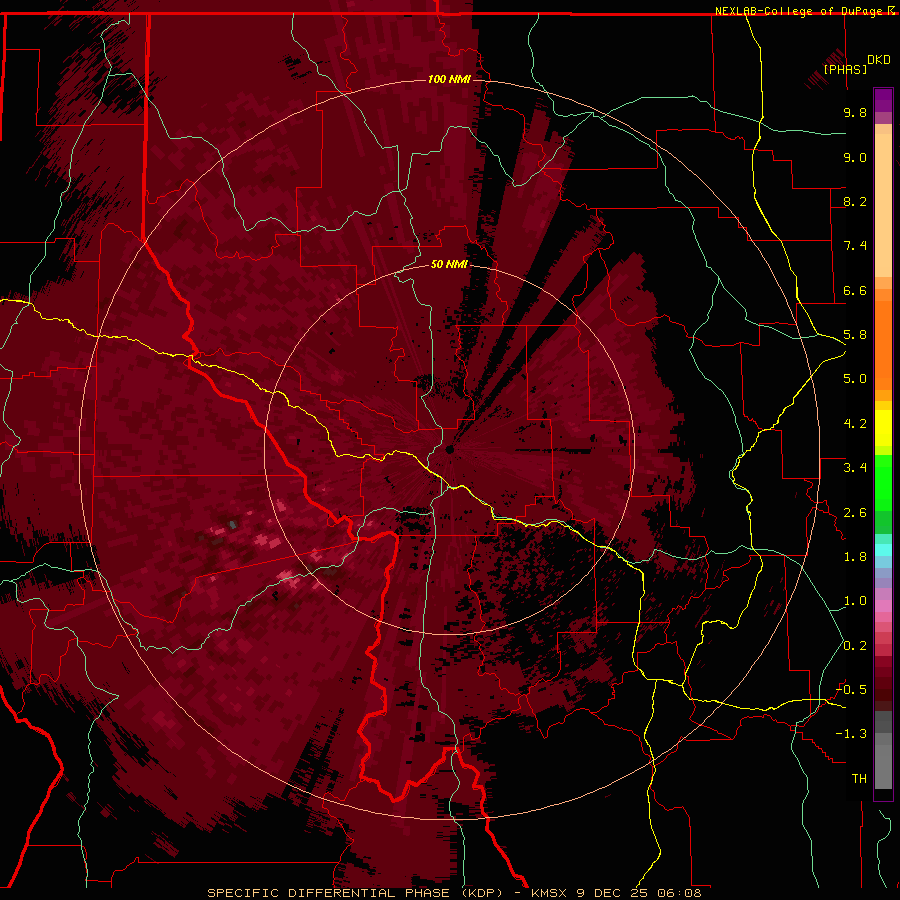Pick the gray band near TH
The width and height of the screenshot is (900, 900).
point(883,766)
